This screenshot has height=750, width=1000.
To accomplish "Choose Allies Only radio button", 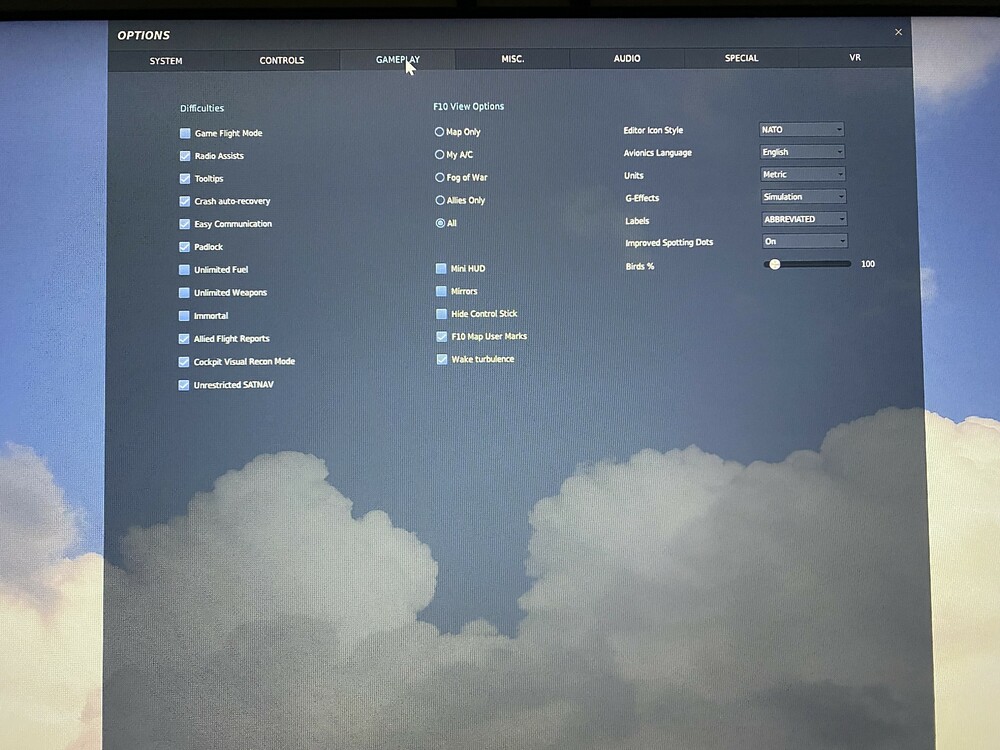I will tap(440, 200).
